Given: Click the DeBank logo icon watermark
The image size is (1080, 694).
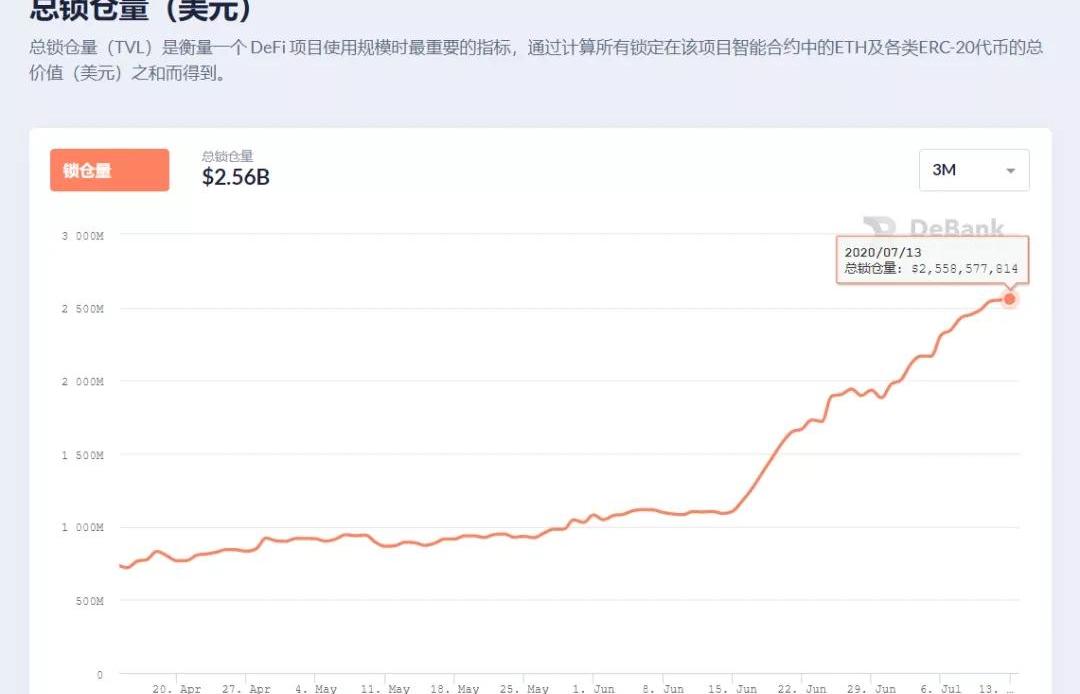Looking at the screenshot, I should pyautogui.click(x=881, y=228).
